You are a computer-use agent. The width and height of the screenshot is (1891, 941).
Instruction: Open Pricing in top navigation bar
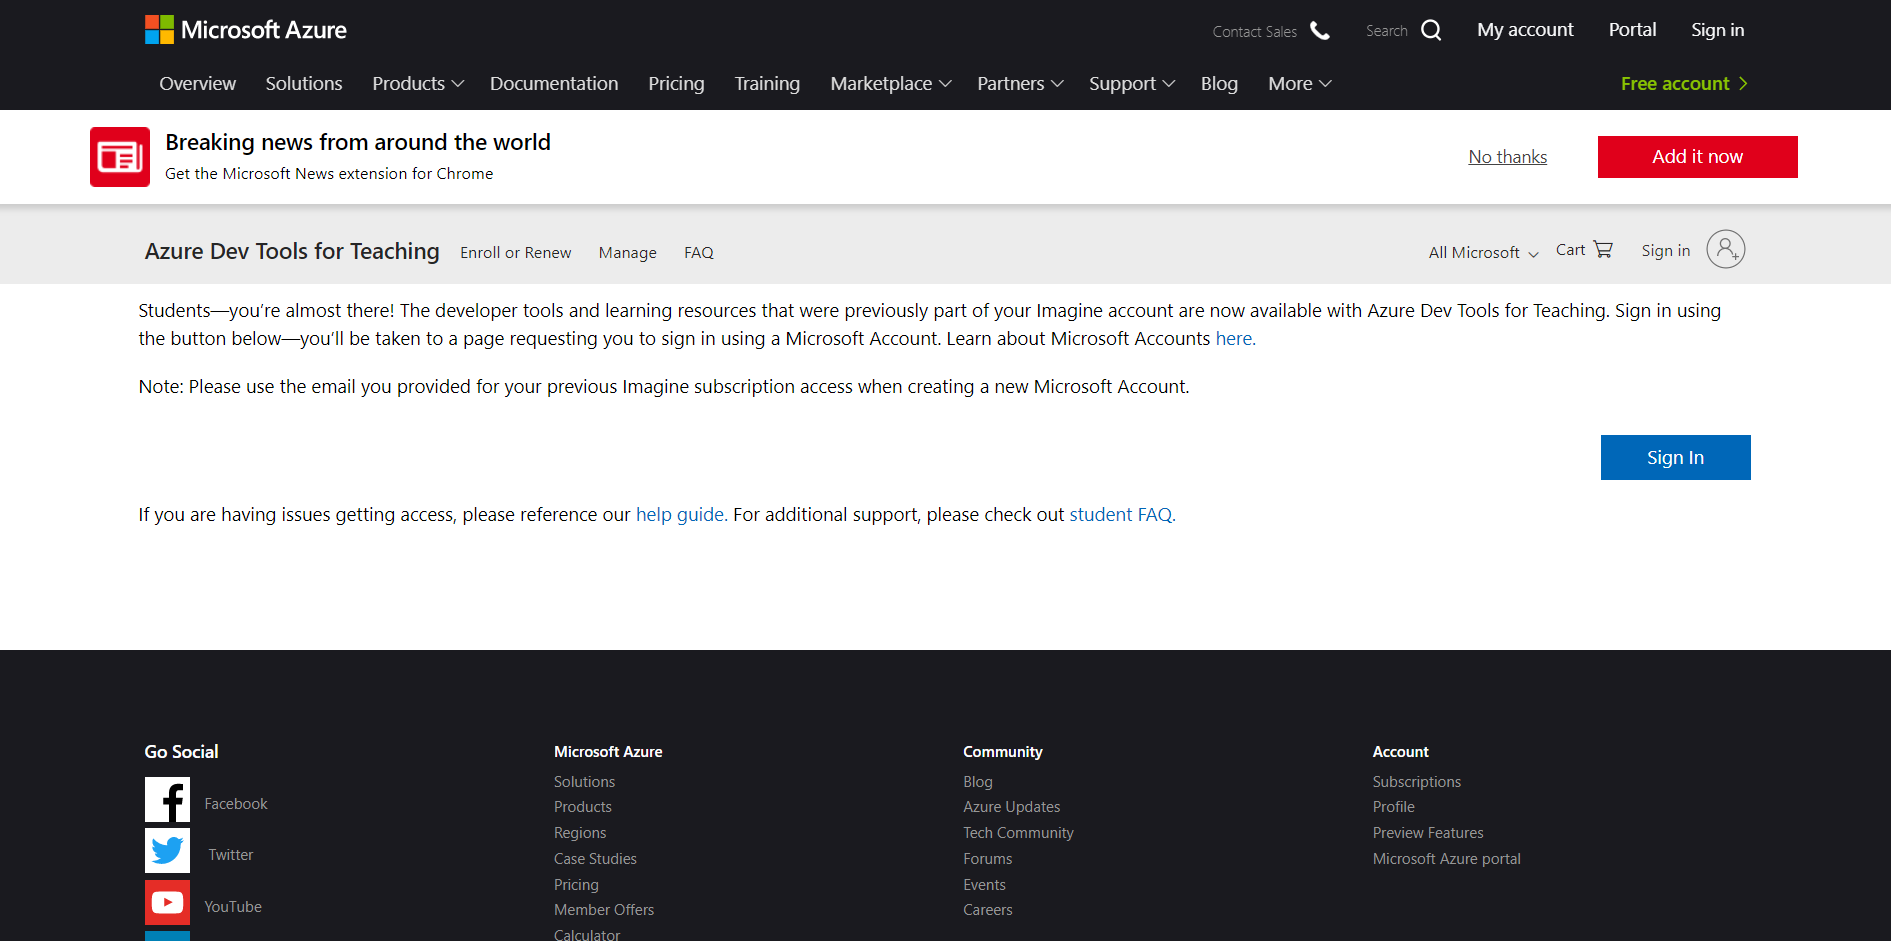pos(676,84)
